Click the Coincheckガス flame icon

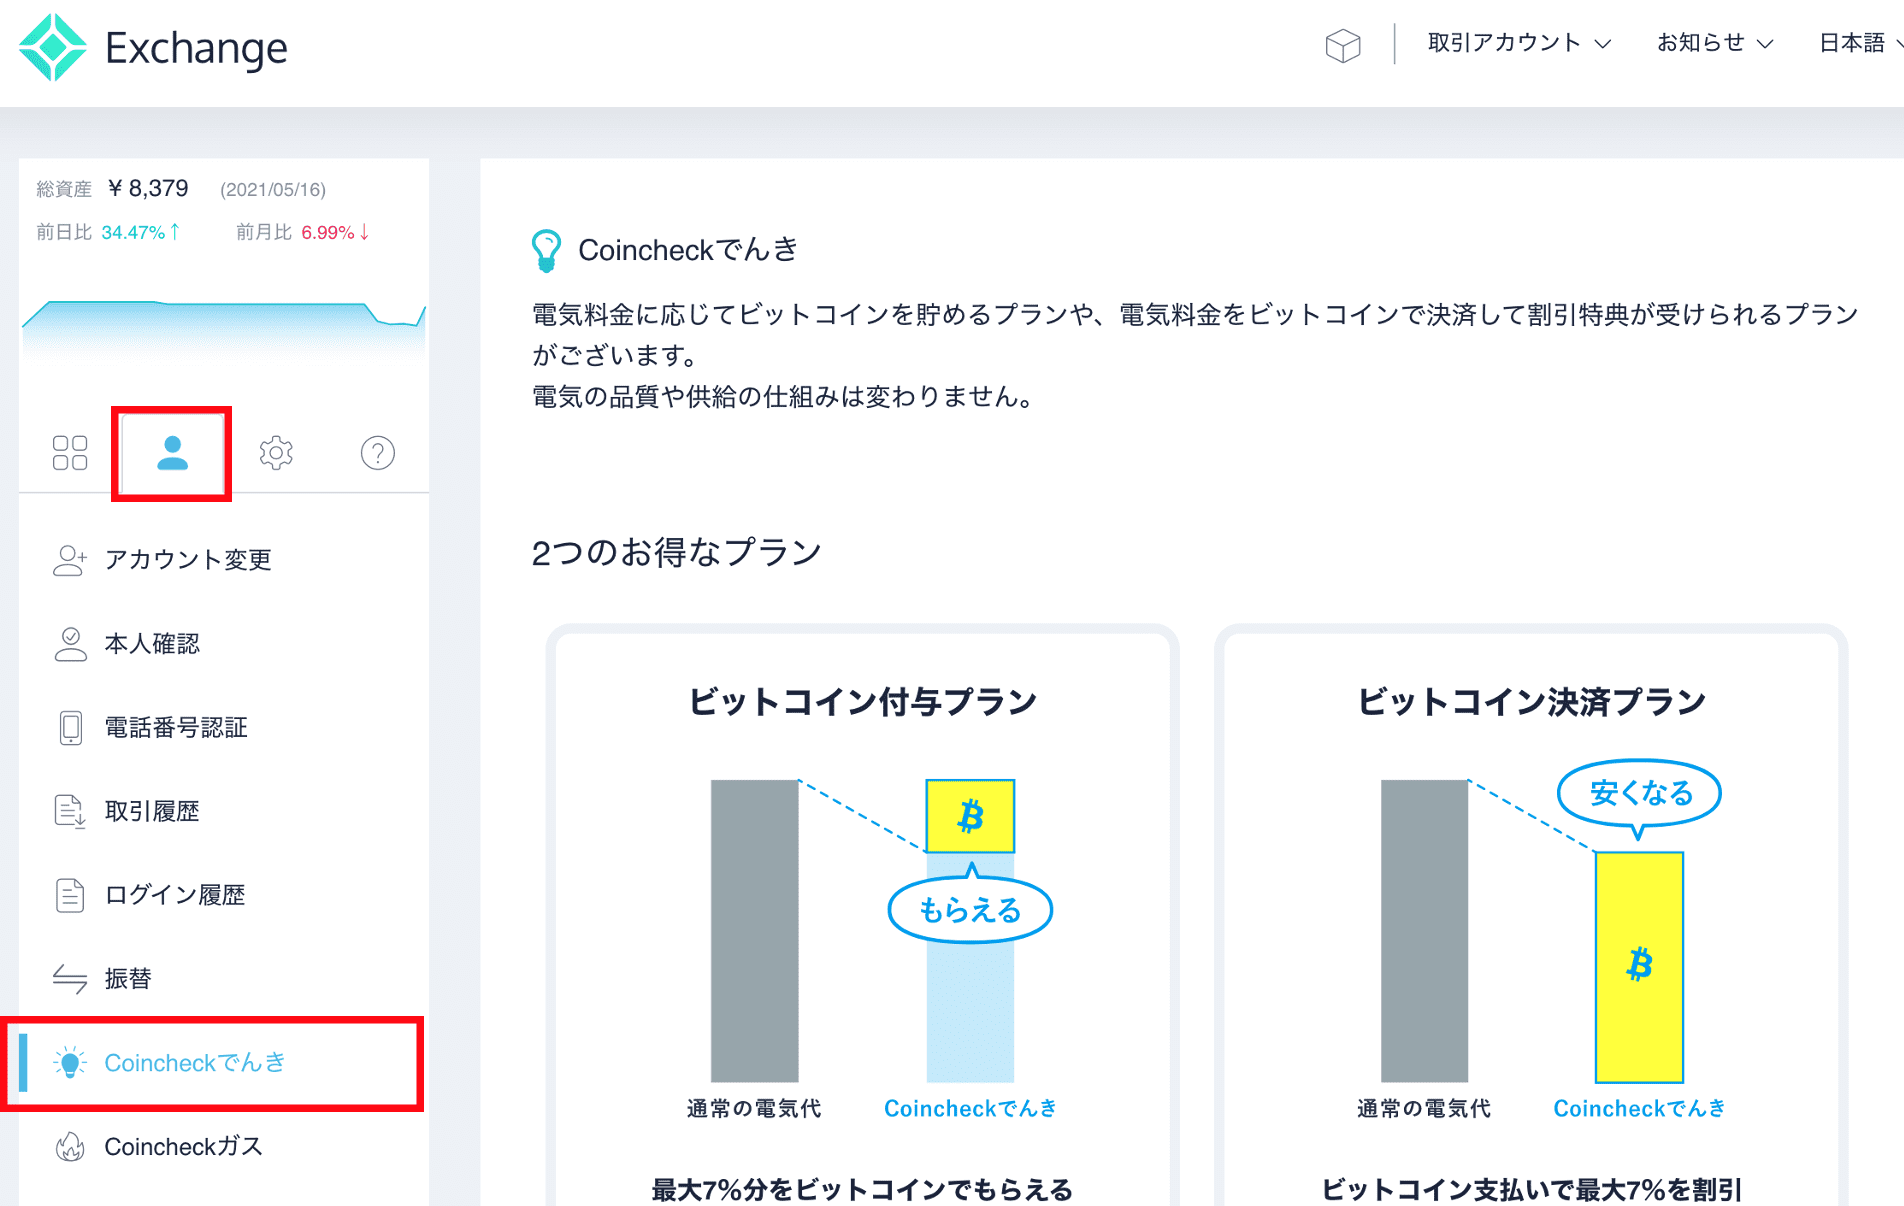point(69,1147)
